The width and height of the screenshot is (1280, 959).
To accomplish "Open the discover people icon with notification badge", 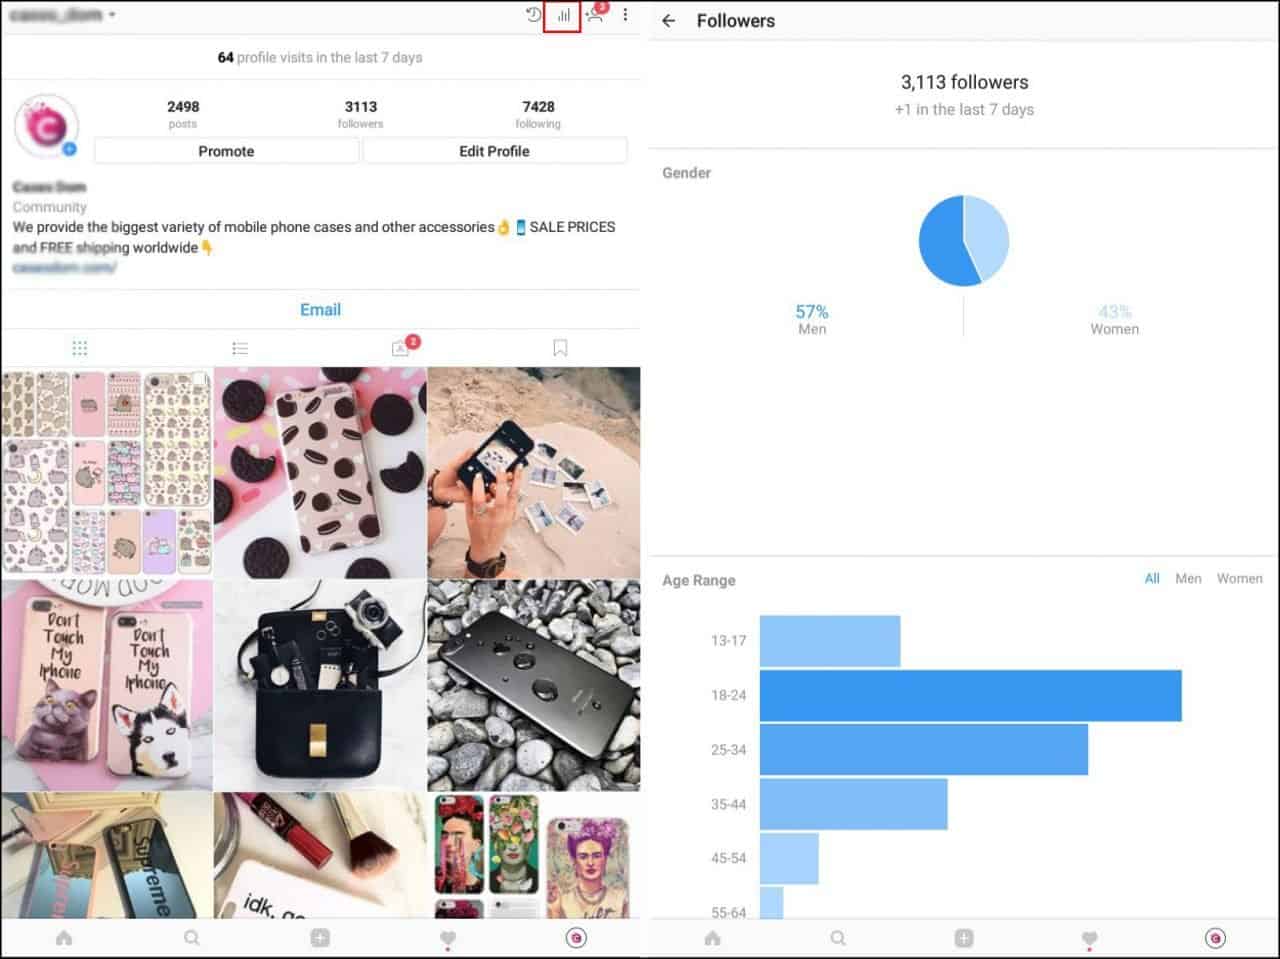I will tap(595, 15).
